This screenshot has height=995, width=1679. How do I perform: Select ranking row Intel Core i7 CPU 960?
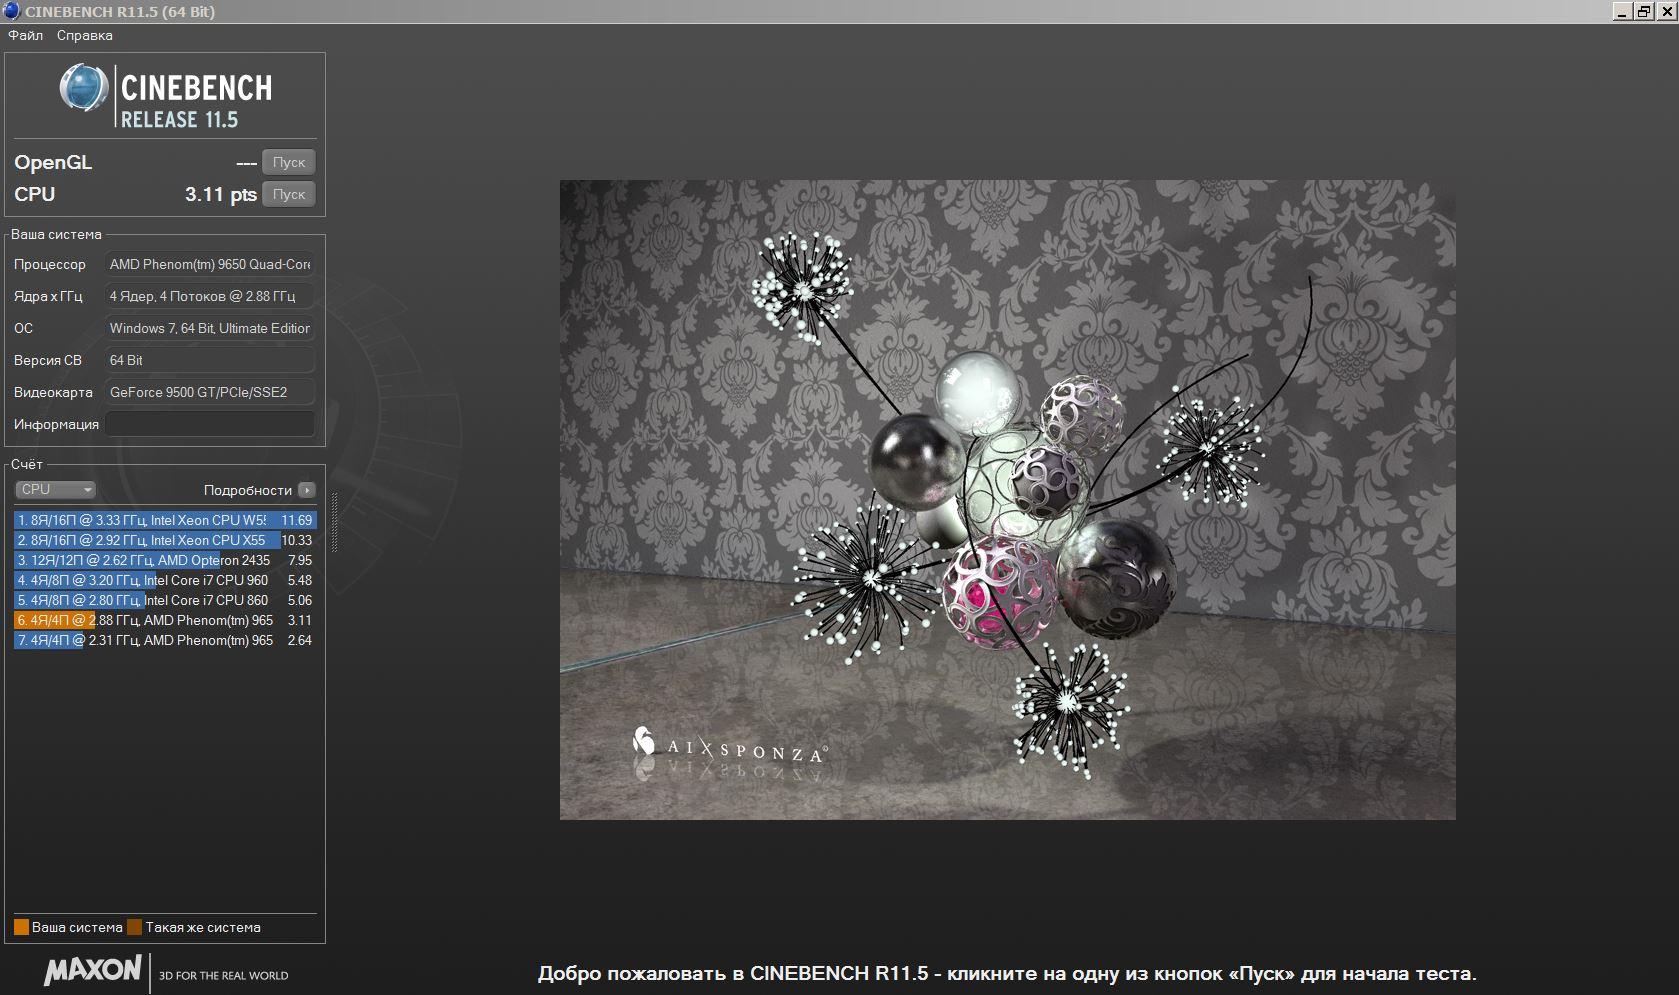coord(165,580)
